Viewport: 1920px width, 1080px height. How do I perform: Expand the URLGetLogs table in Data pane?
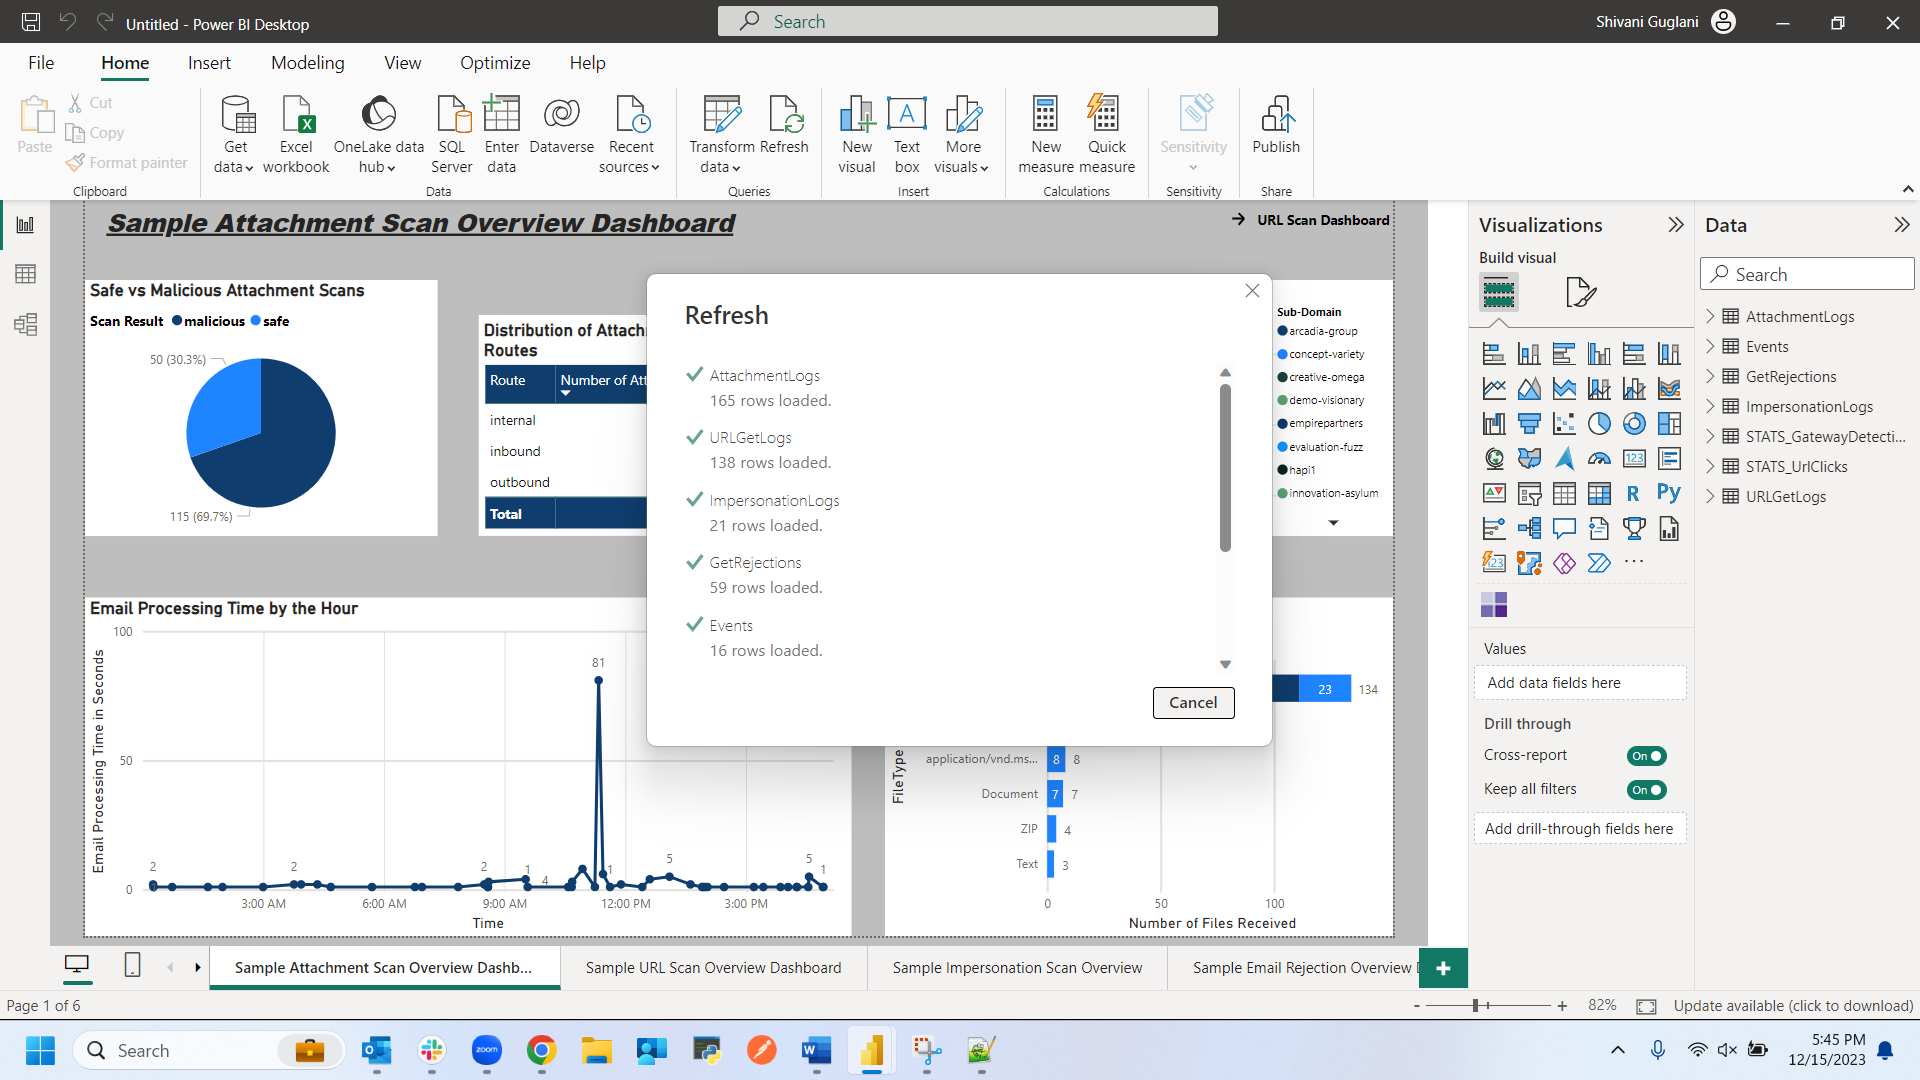(x=1710, y=496)
